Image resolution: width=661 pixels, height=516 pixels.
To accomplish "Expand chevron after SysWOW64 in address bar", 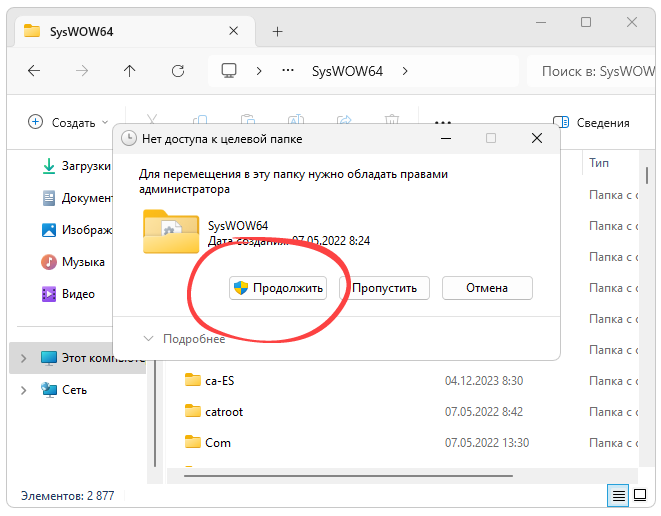I will point(405,71).
